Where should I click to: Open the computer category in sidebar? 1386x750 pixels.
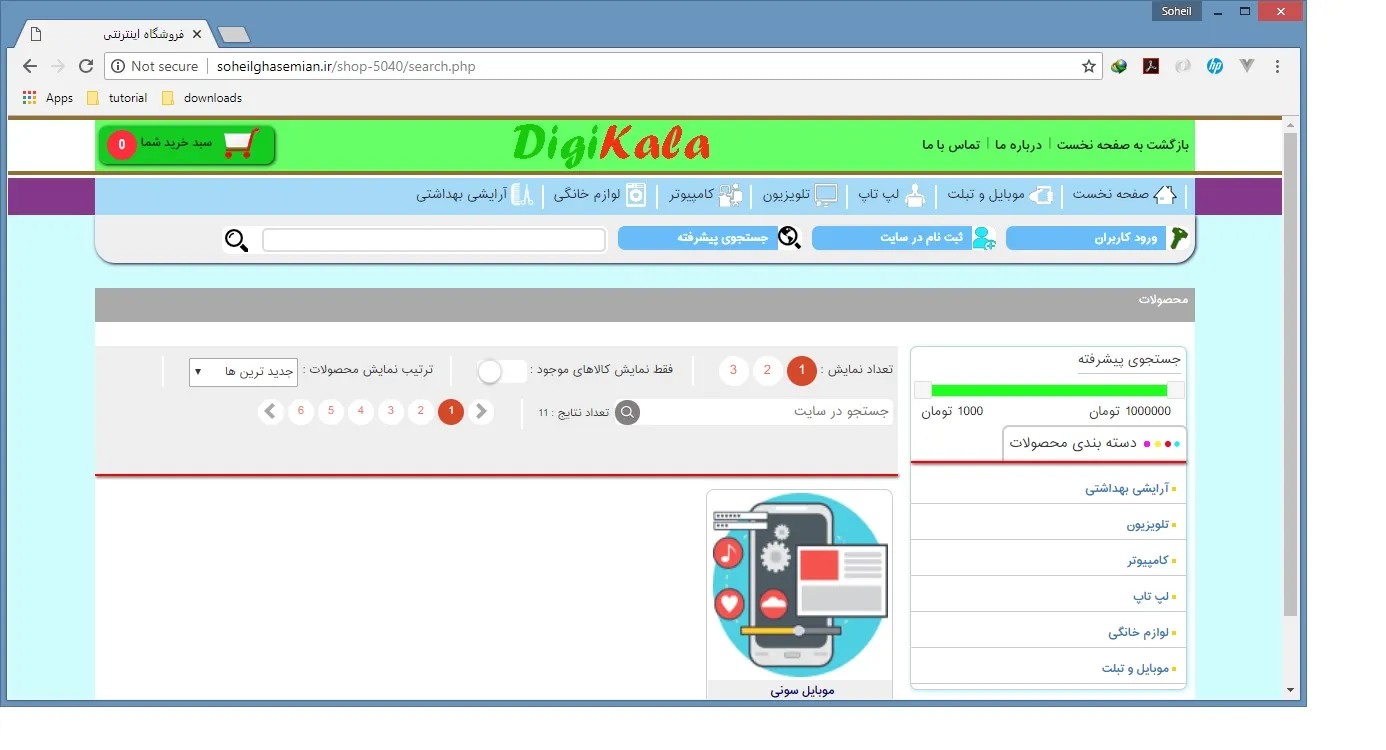click(x=1147, y=561)
